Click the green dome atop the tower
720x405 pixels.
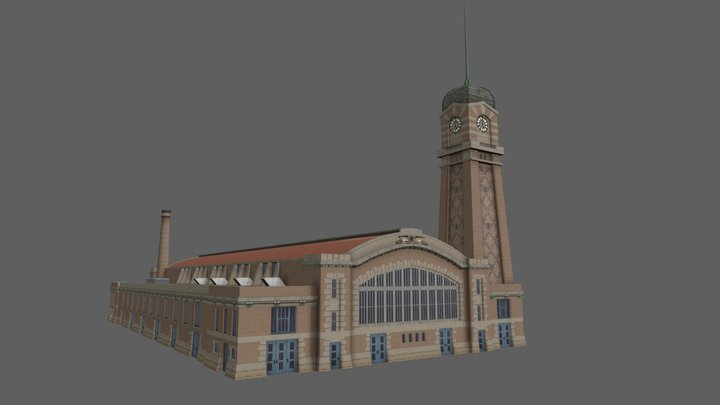coord(468,96)
